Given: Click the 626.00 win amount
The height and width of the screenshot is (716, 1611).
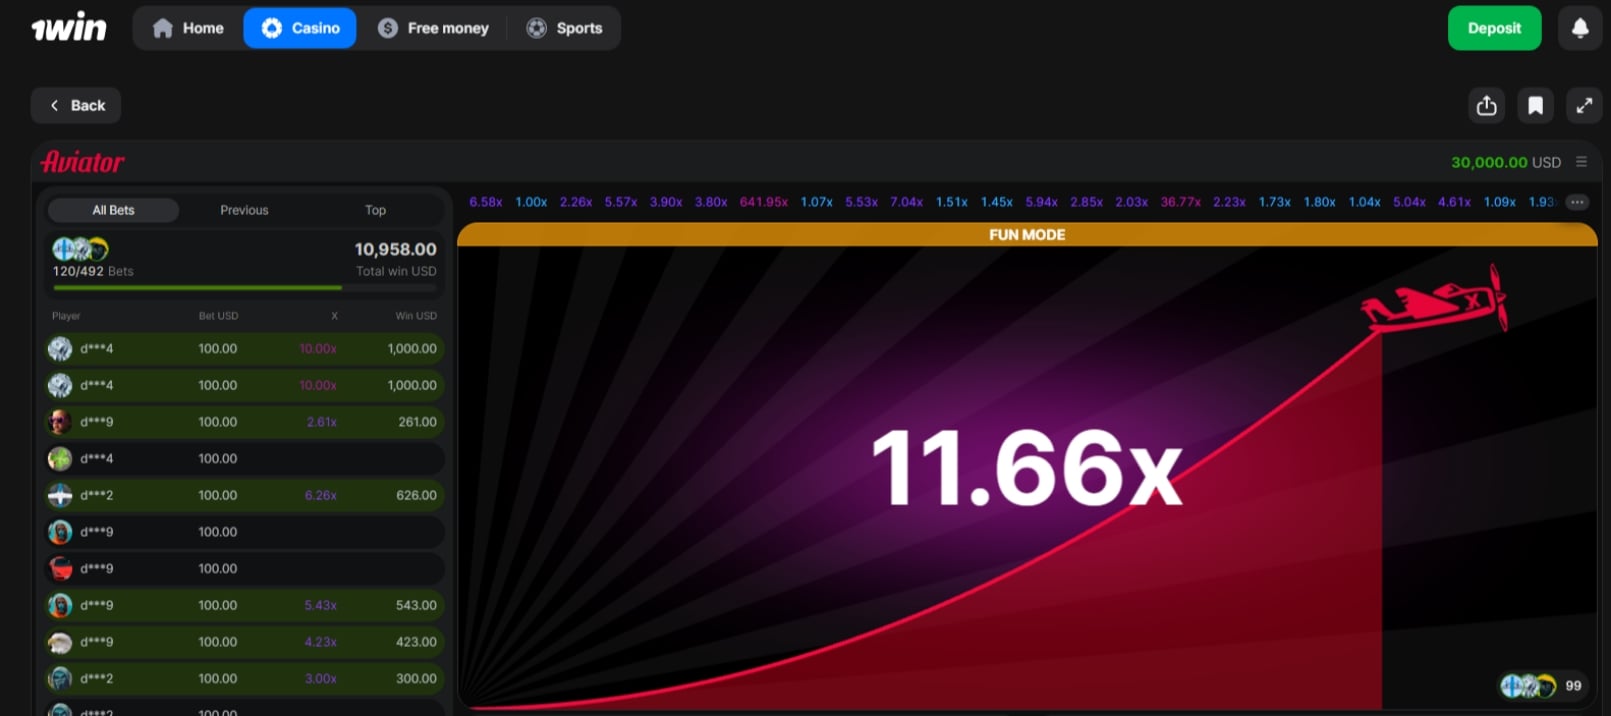Looking at the screenshot, I should coord(416,495).
